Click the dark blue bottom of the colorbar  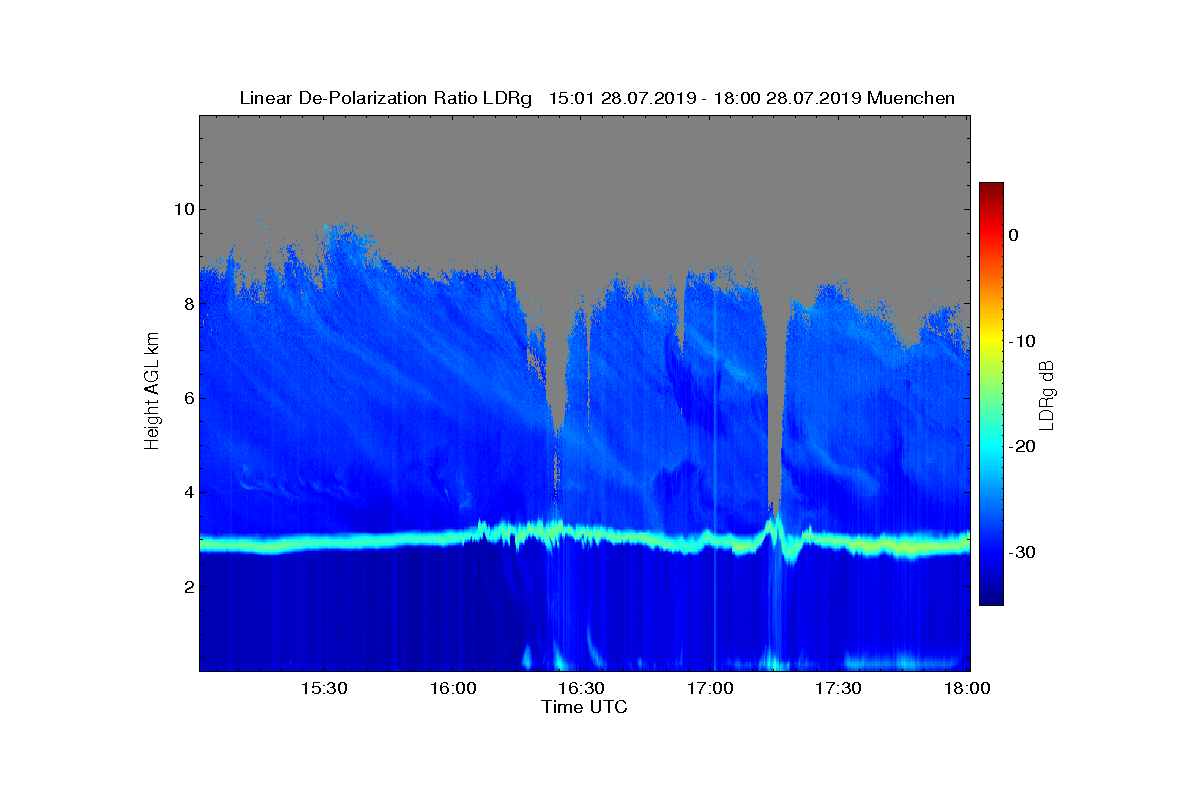991,595
